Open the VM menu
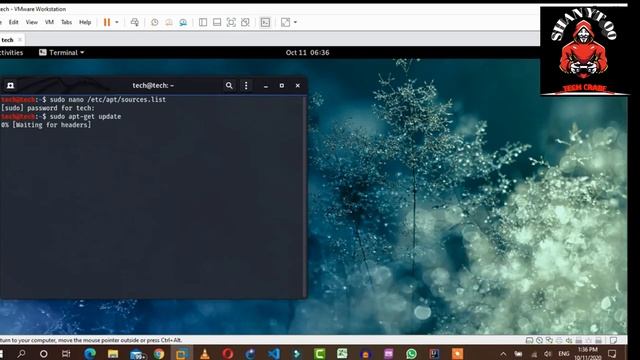 [49, 22]
